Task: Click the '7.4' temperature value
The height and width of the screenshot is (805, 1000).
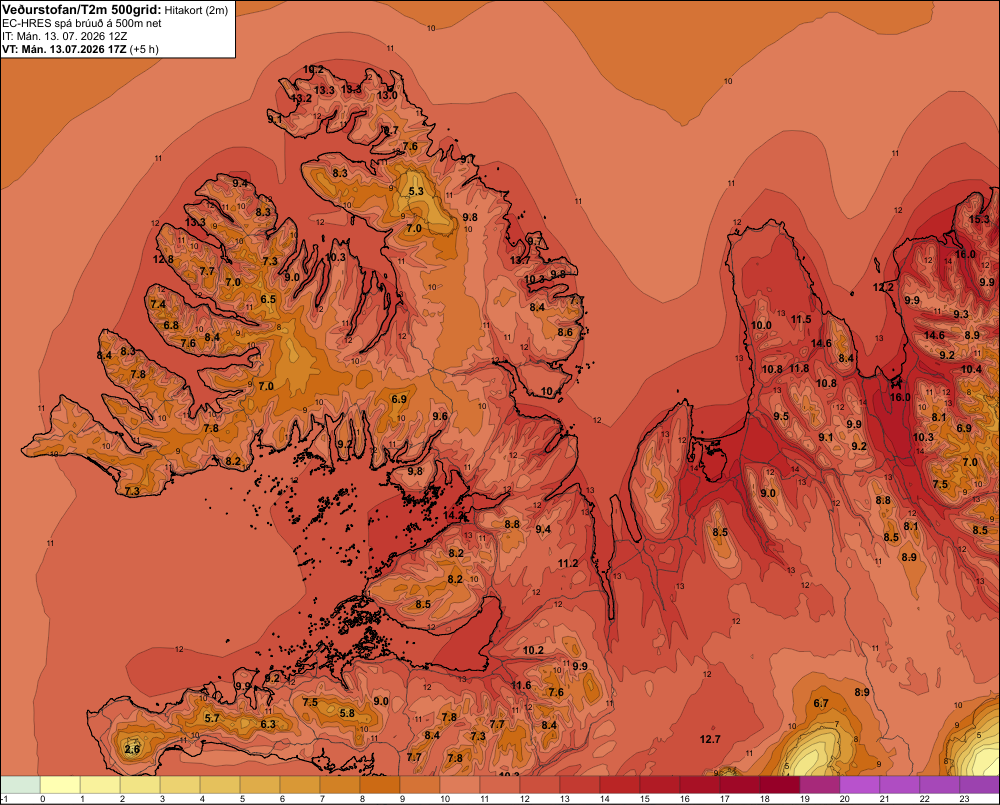Action: (x=158, y=304)
